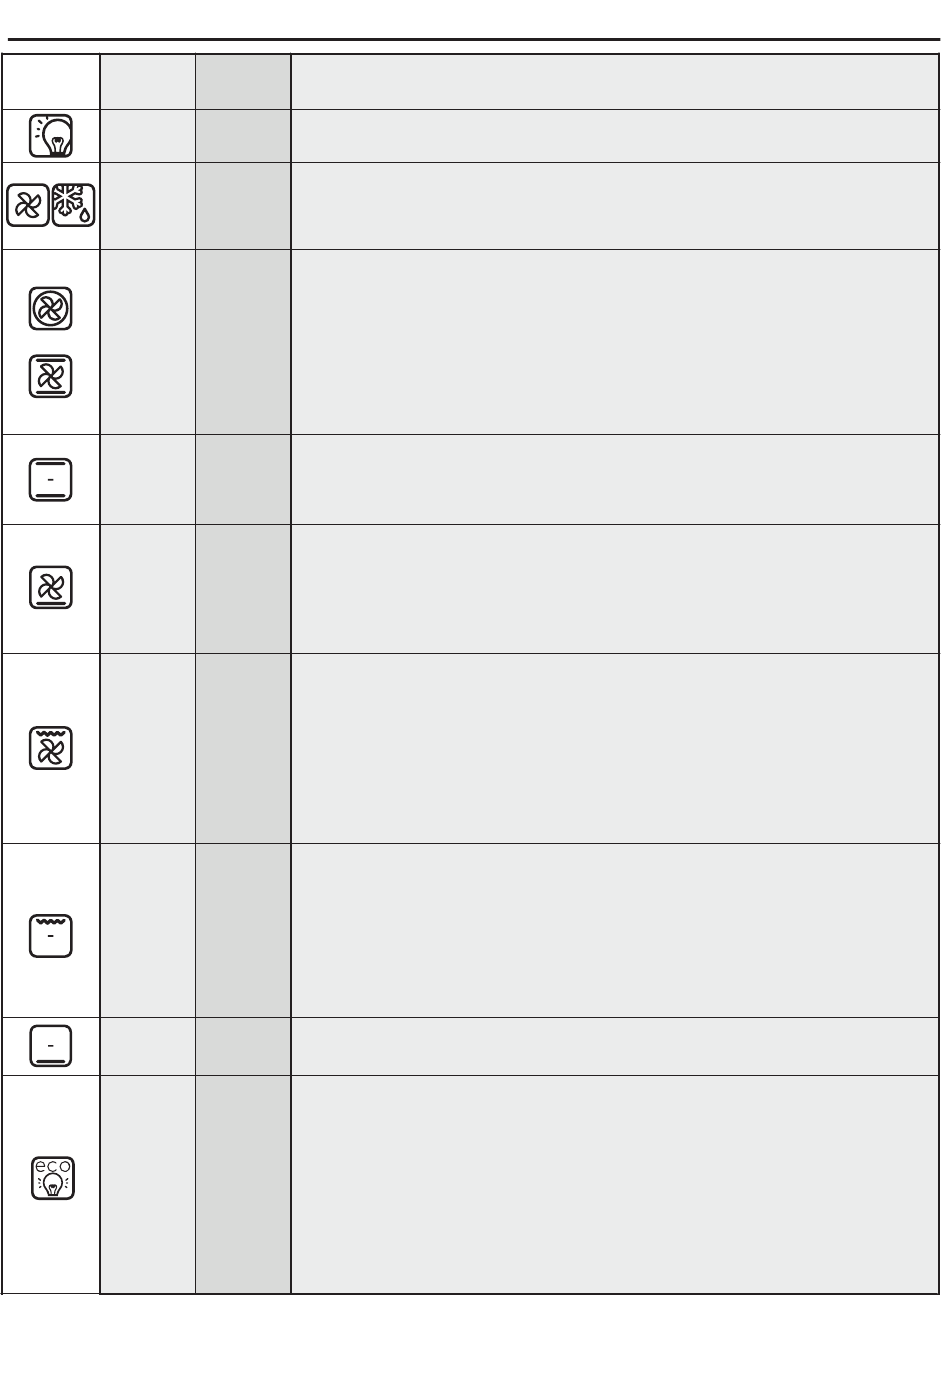Select the fan icon beside the snowflake

coord(28,205)
